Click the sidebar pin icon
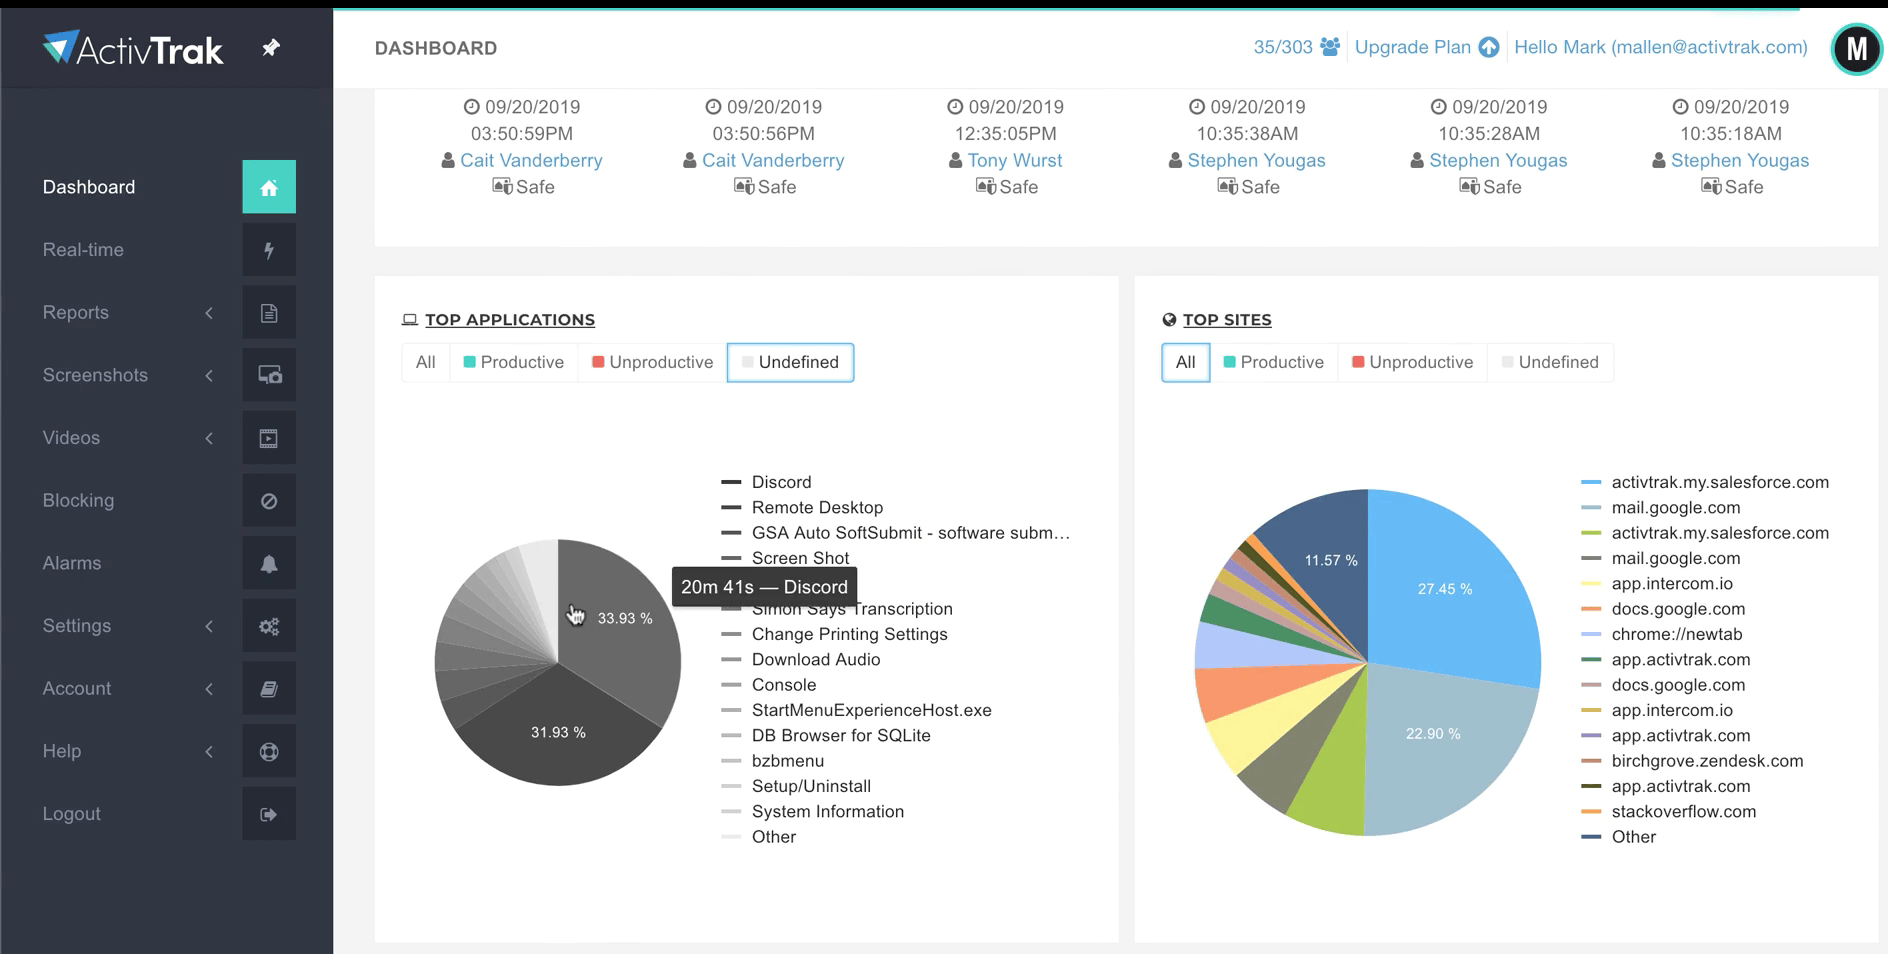 (271, 47)
